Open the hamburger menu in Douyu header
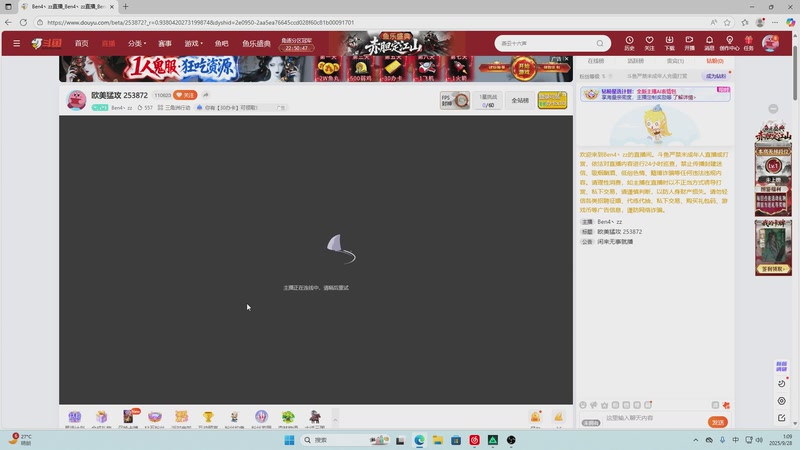This screenshot has width=800, height=450. [x=16, y=43]
